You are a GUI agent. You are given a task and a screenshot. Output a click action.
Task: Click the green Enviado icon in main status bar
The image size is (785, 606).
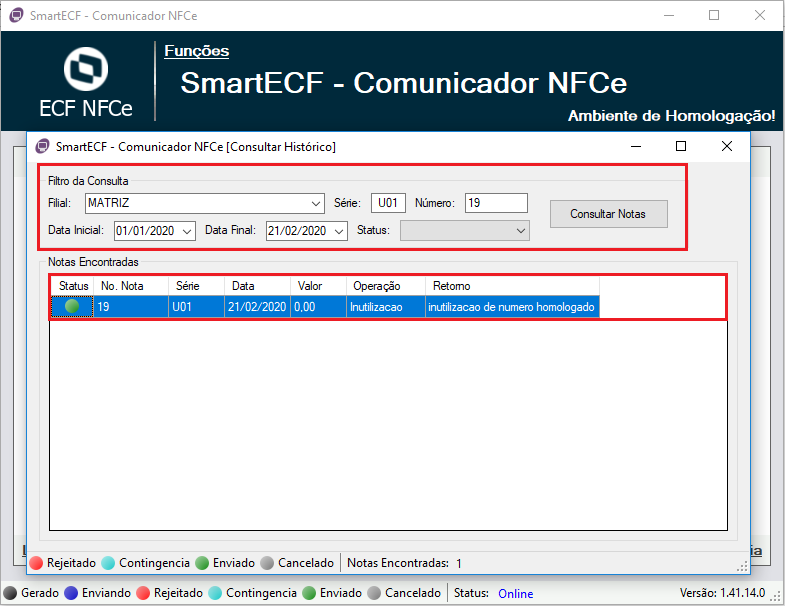click(309, 593)
